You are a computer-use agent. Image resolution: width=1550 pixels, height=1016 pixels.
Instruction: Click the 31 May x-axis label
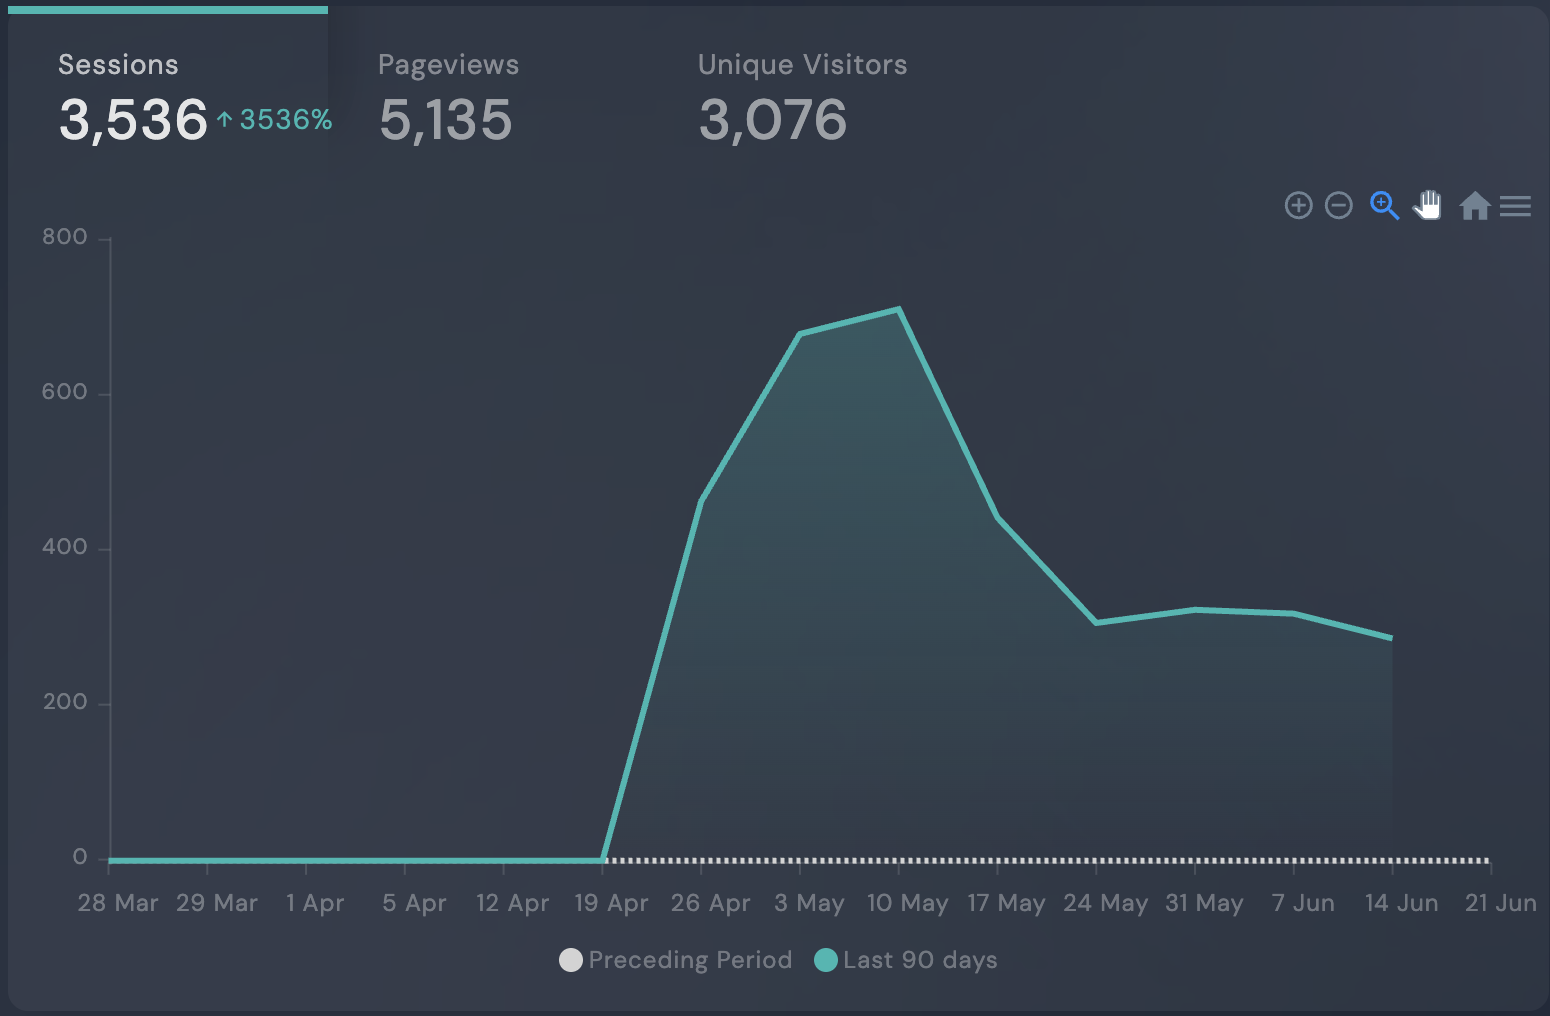coord(1204,903)
